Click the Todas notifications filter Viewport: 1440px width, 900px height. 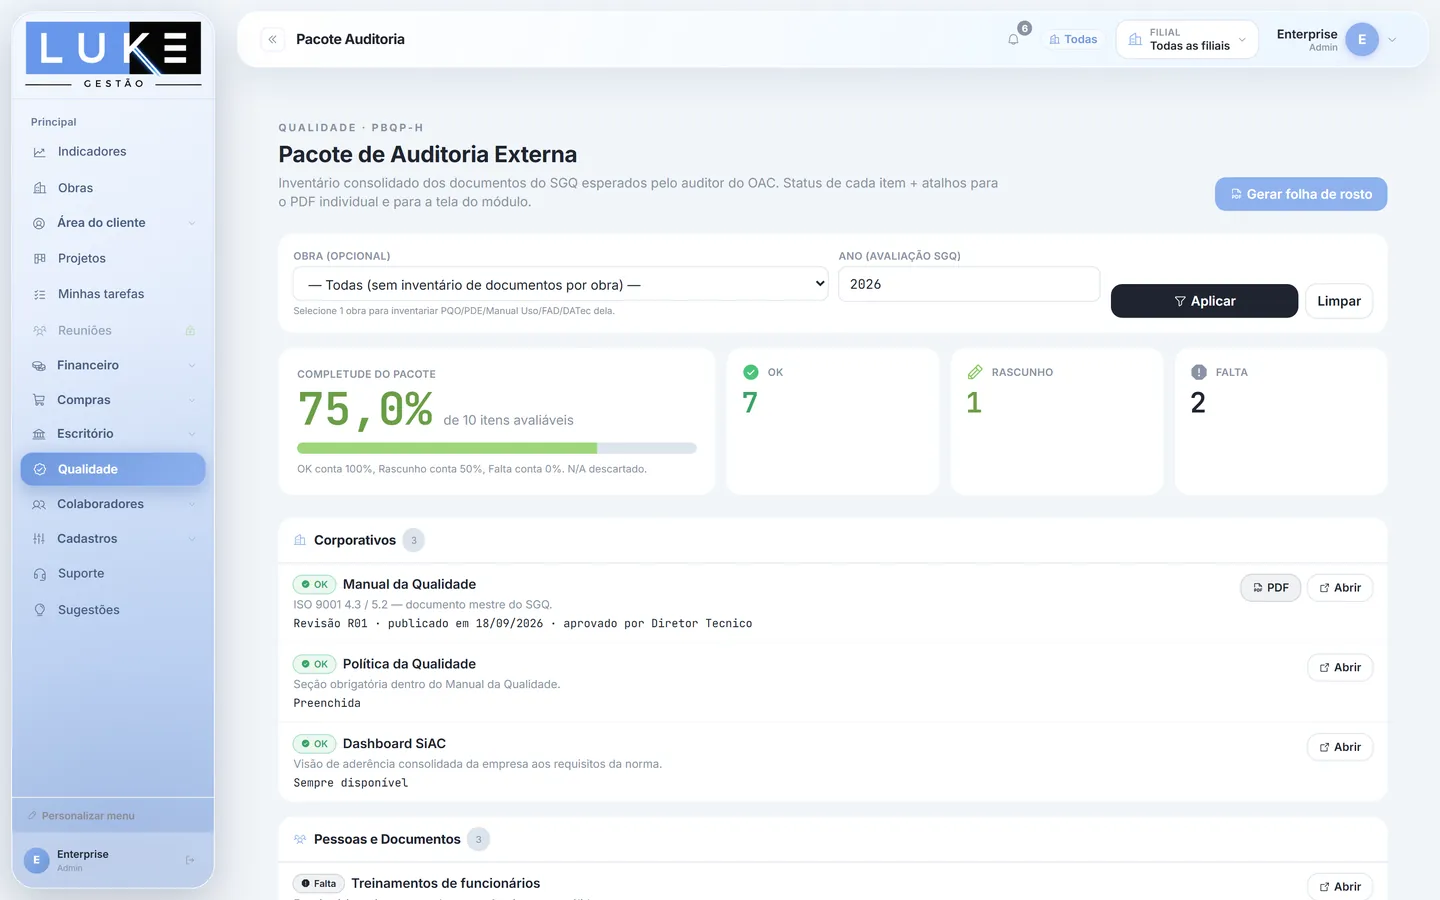tap(1073, 39)
